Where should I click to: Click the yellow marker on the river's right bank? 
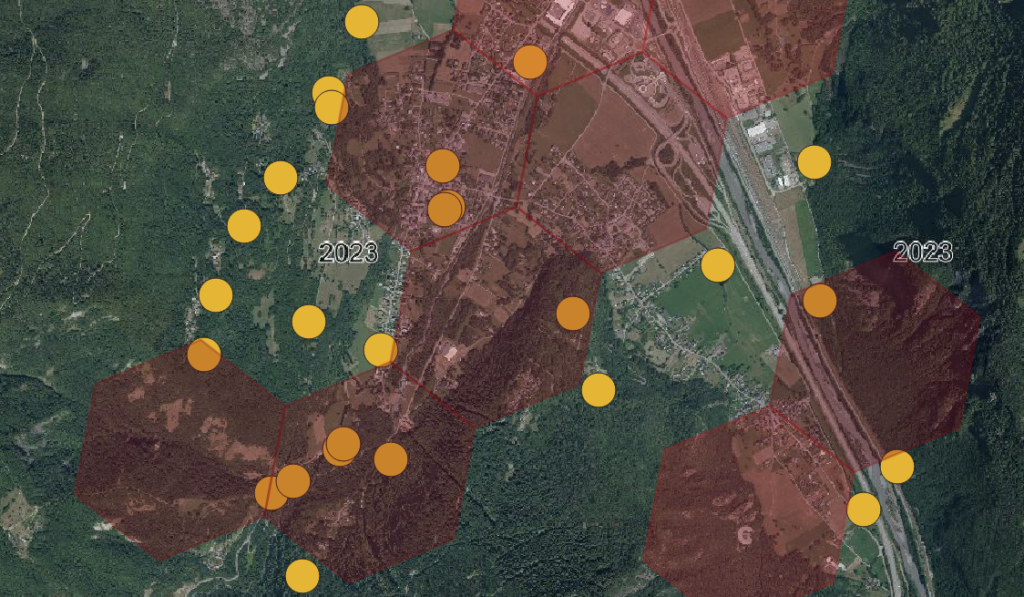(897, 466)
